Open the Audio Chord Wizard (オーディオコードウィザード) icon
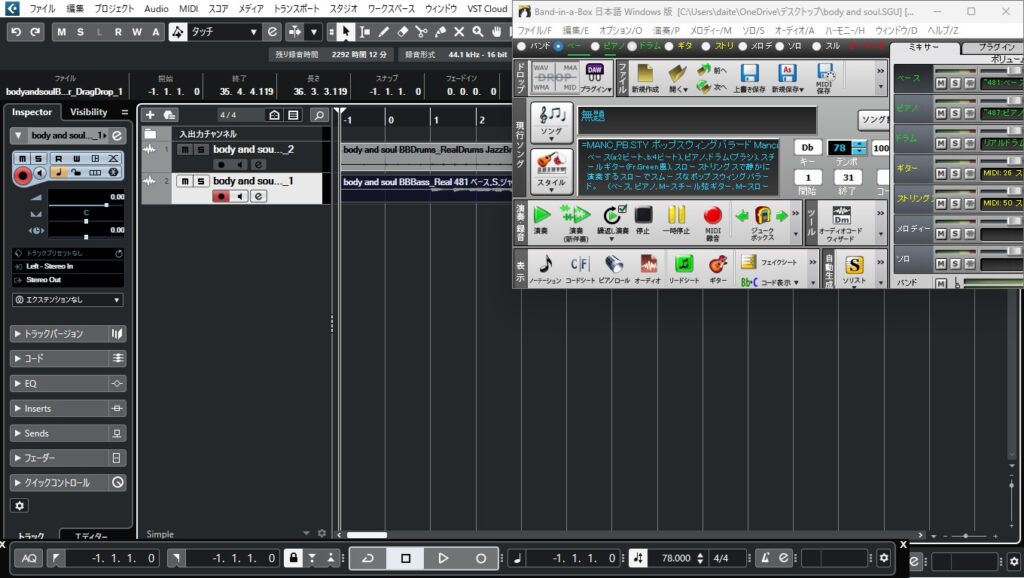The image size is (1024, 578). pyautogui.click(x=840, y=223)
